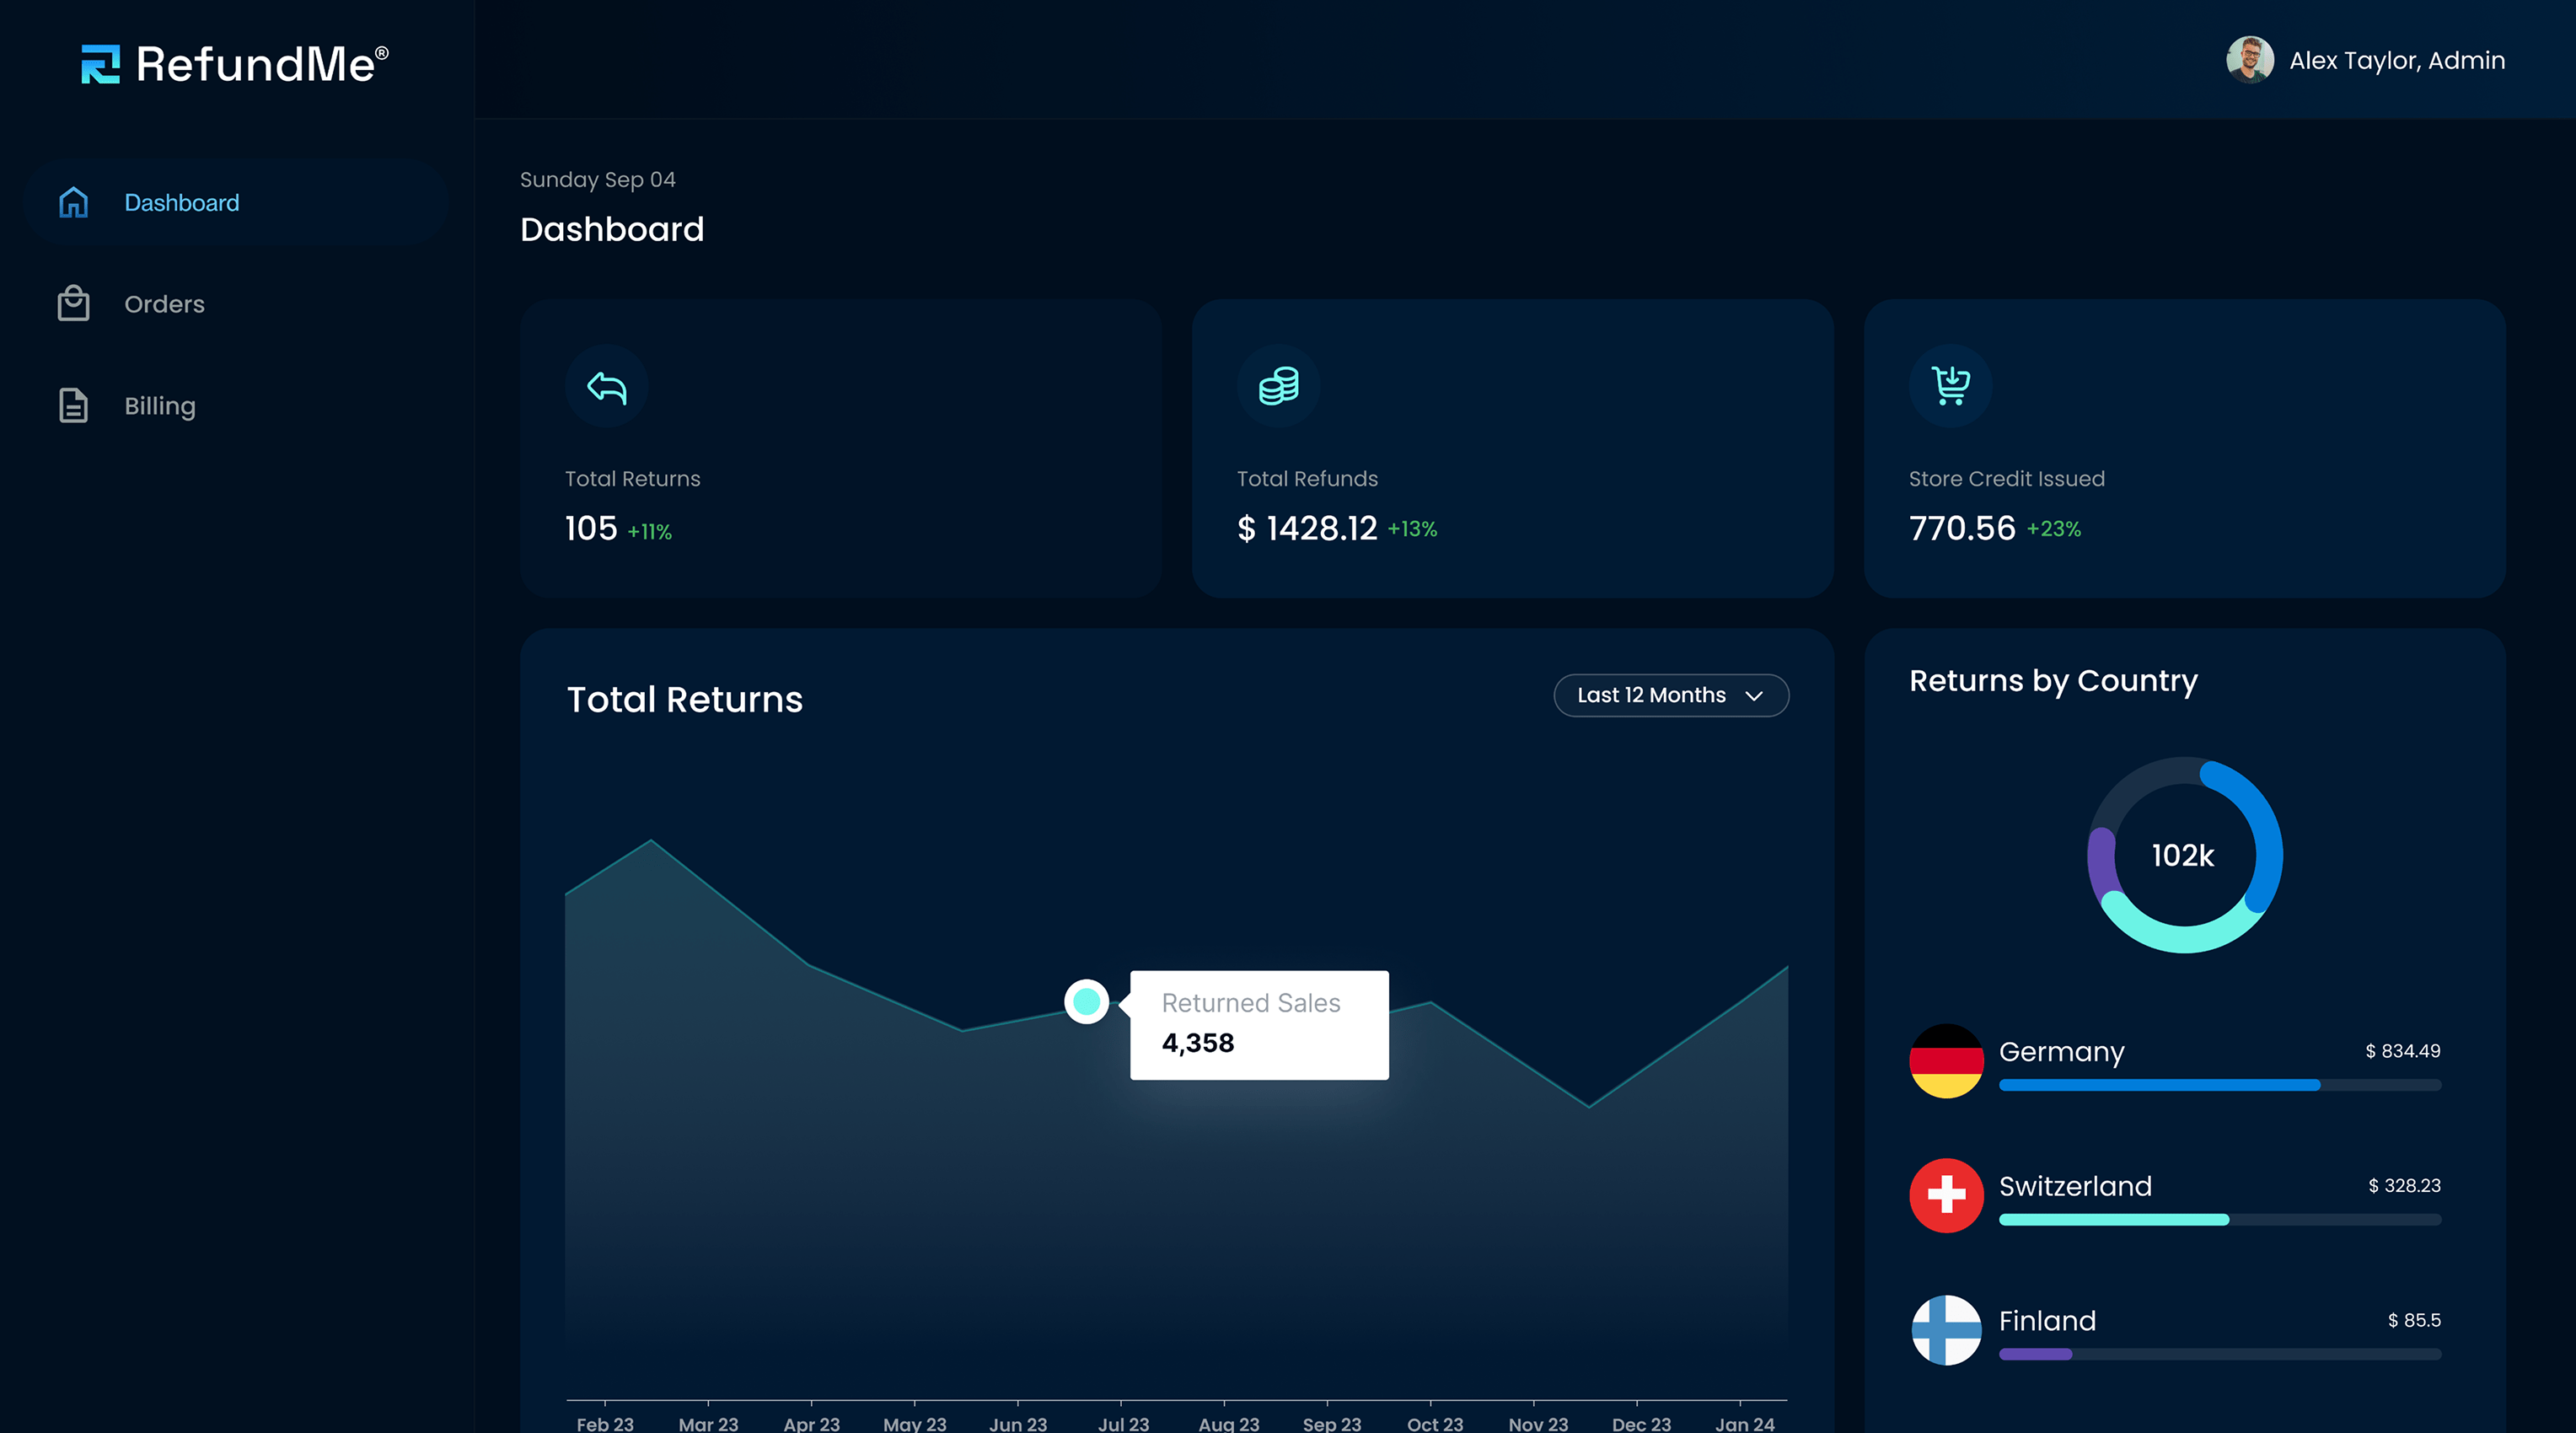This screenshot has width=2576, height=1433.
Task: Click the RefundMe logo icon
Action: pyautogui.click(x=100, y=64)
